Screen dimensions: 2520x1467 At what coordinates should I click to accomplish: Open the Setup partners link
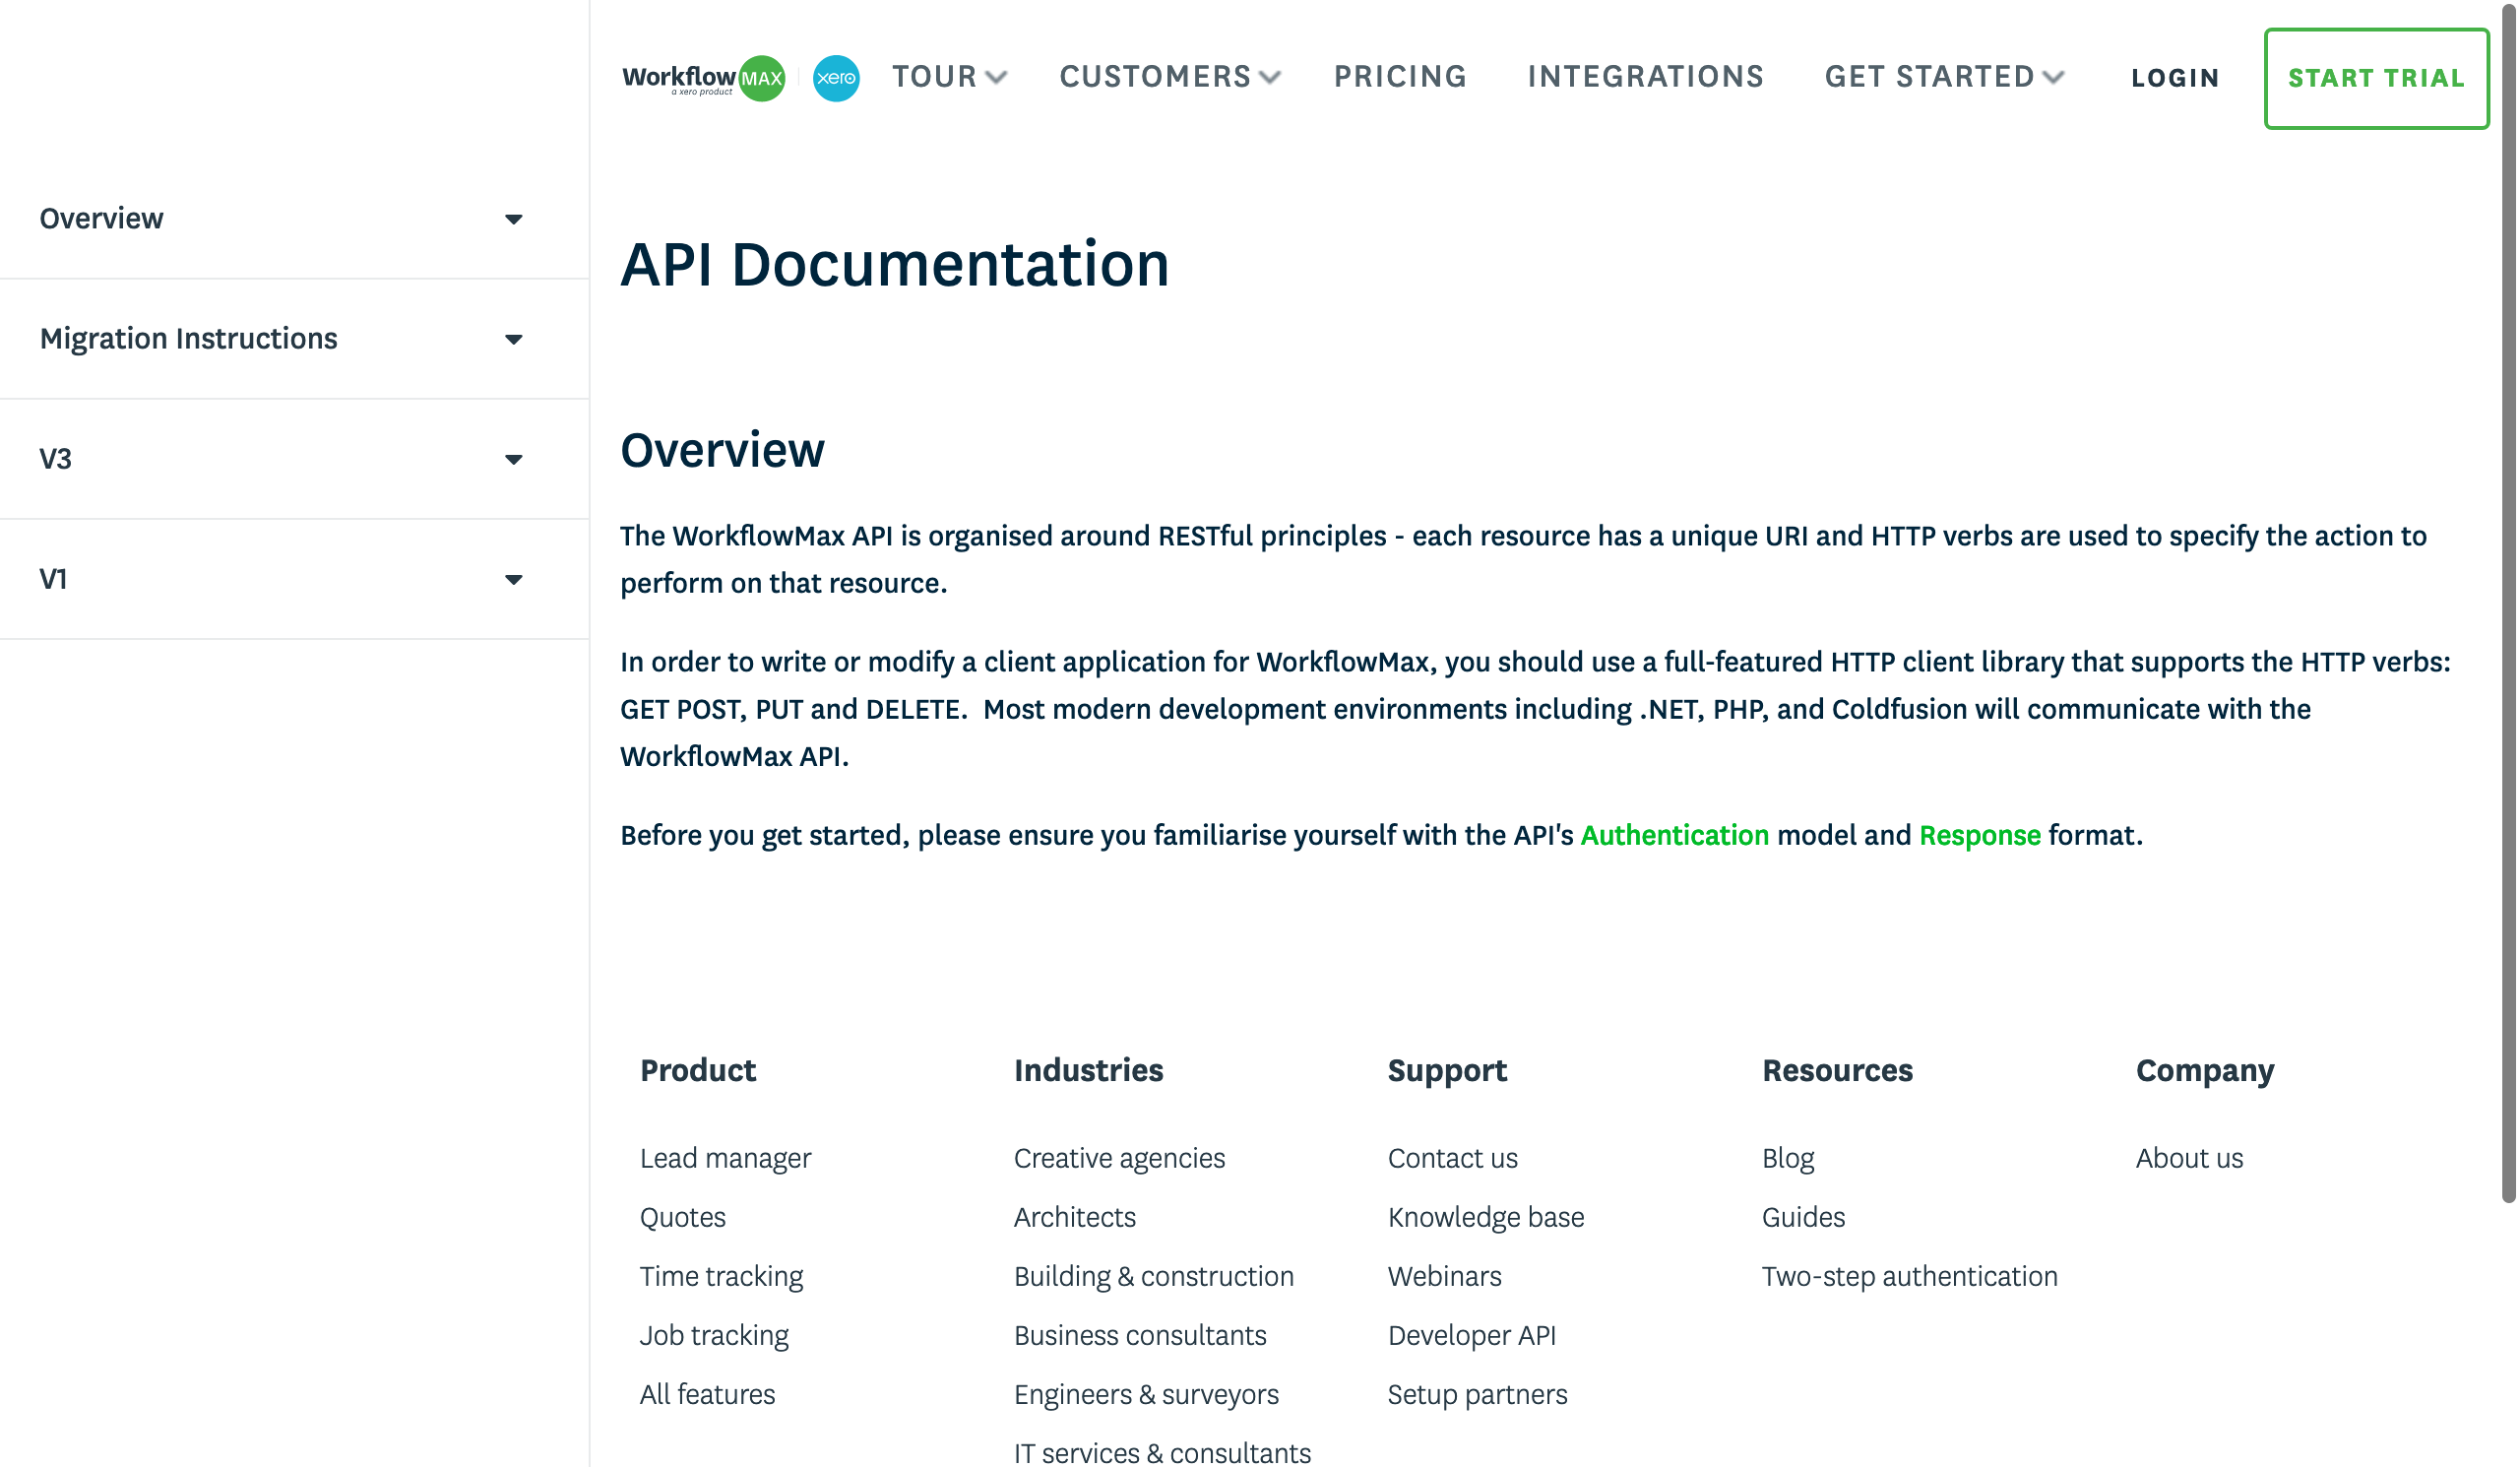pos(1477,1394)
